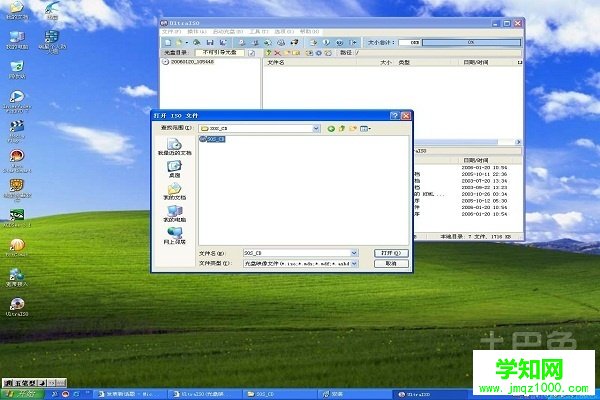Click the 打开(O) button in the dialog
600x400 pixels.
click(x=391, y=253)
